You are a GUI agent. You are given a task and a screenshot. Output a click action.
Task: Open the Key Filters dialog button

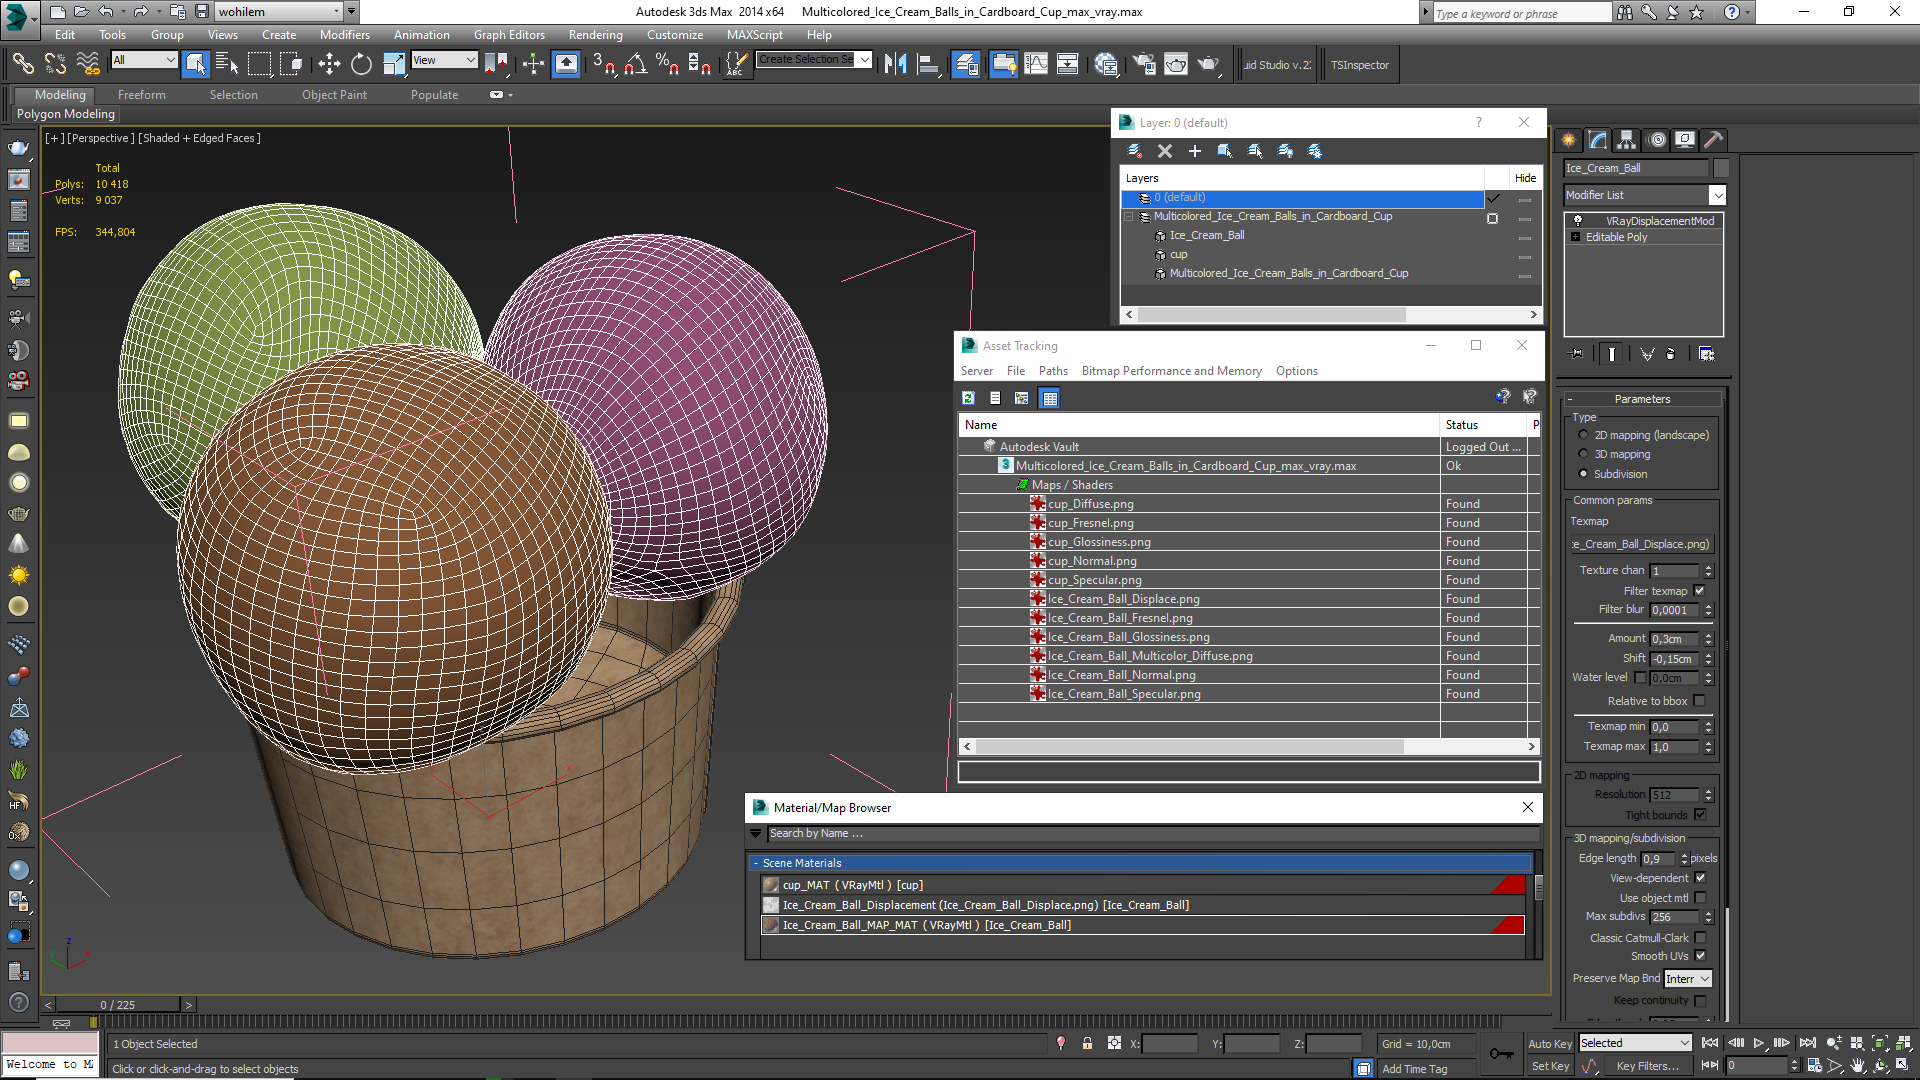[1647, 1066]
